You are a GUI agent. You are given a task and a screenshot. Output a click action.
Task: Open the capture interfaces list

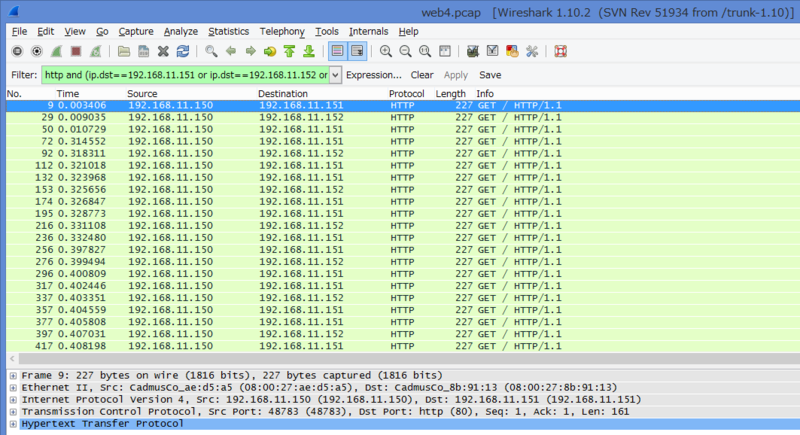click(17, 51)
